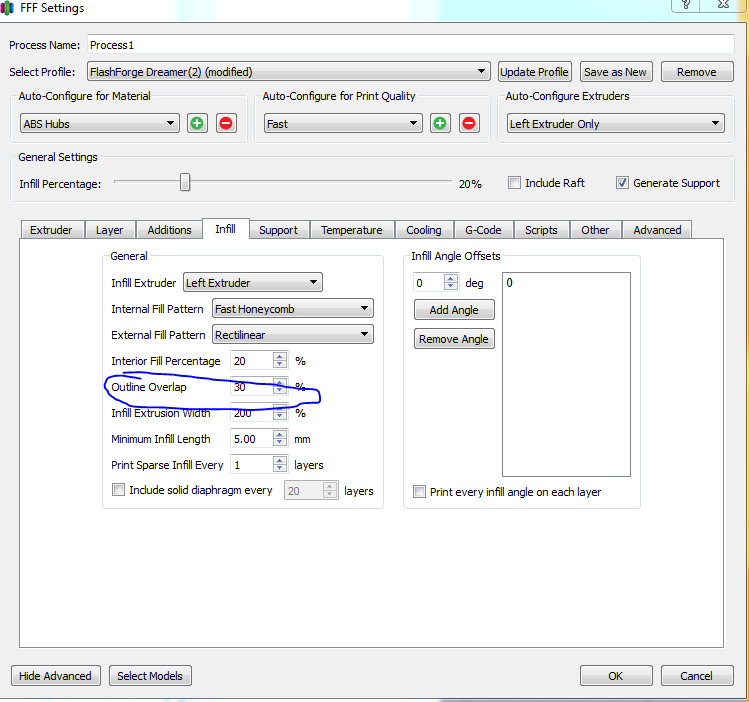The image size is (749, 702).
Task: Click the Update Profile button
Action: click(535, 72)
